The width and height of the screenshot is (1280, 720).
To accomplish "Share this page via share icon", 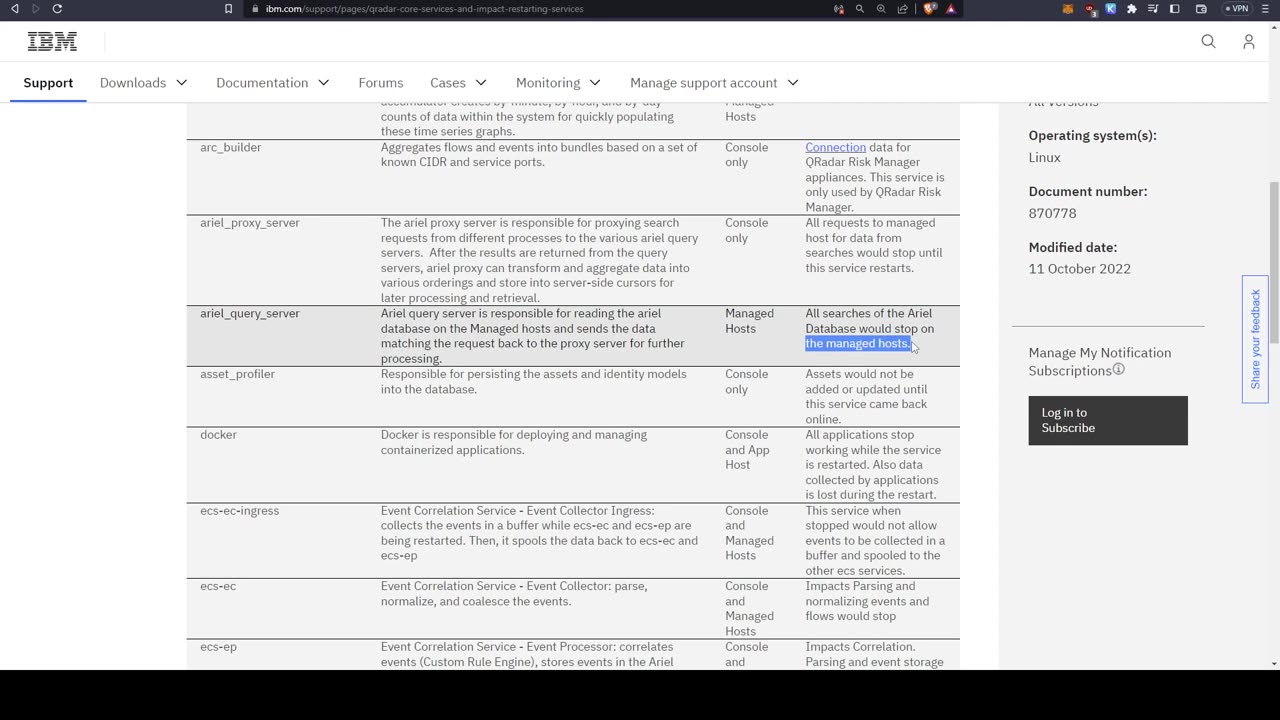I will click(x=903, y=9).
